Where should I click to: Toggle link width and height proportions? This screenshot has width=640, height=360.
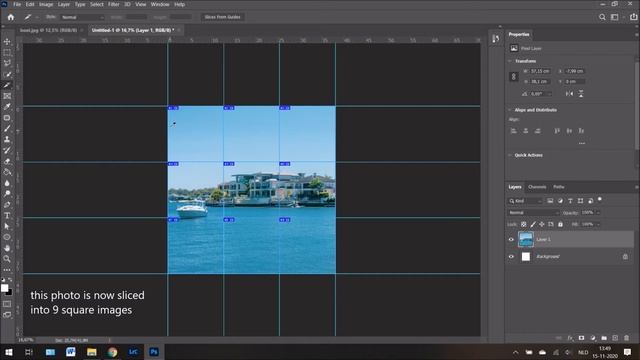[514, 76]
